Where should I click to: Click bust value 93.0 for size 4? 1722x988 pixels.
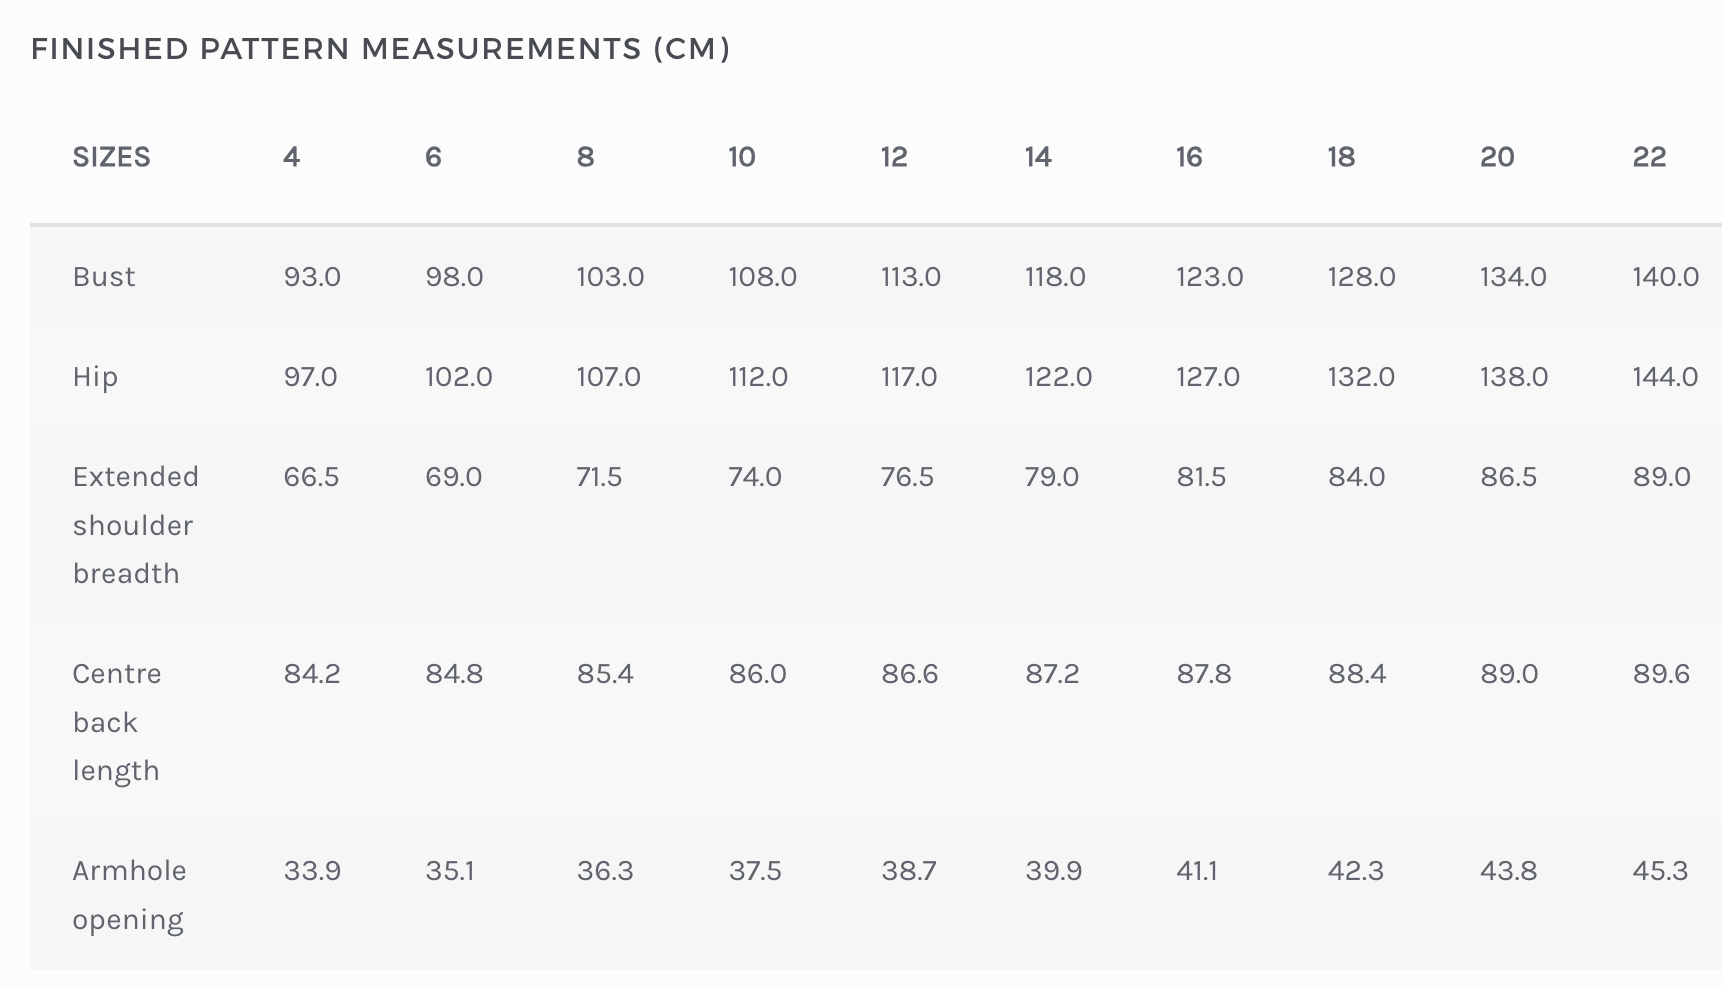[312, 277]
